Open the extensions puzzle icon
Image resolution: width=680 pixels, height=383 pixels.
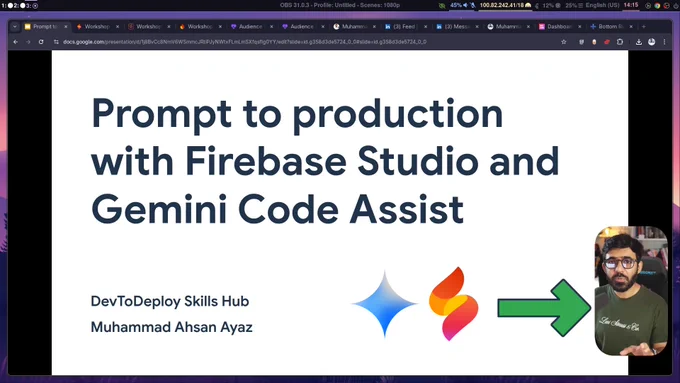(x=620, y=42)
